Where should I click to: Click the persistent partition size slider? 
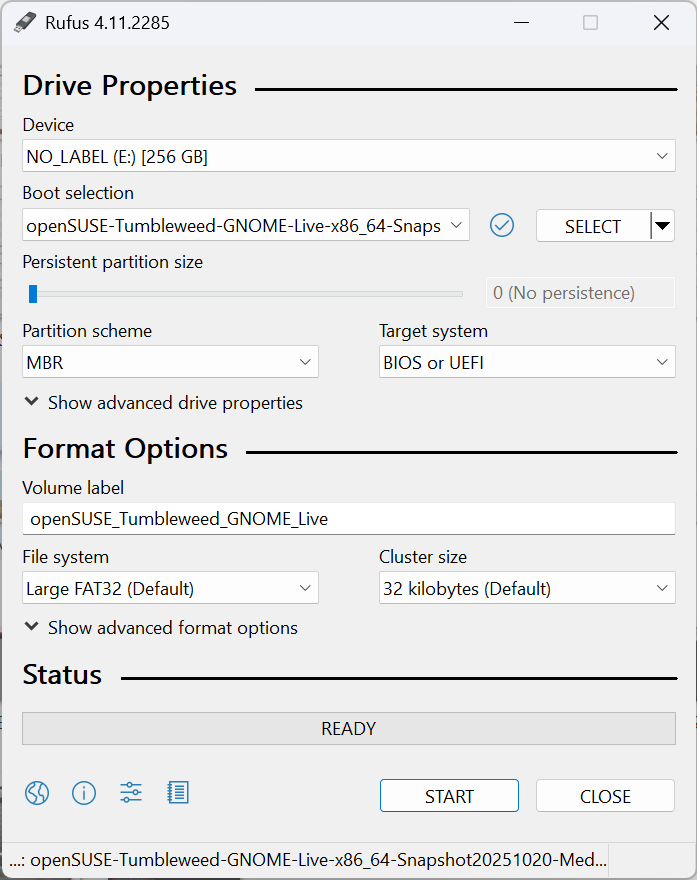(247, 294)
